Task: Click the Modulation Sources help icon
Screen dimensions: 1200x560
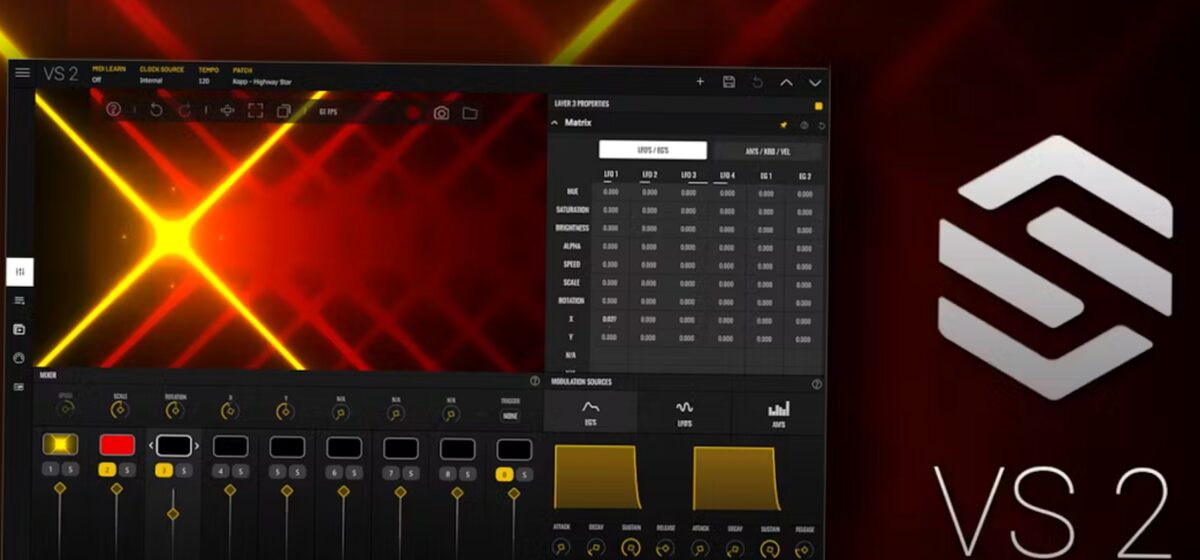Action: tap(817, 384)
